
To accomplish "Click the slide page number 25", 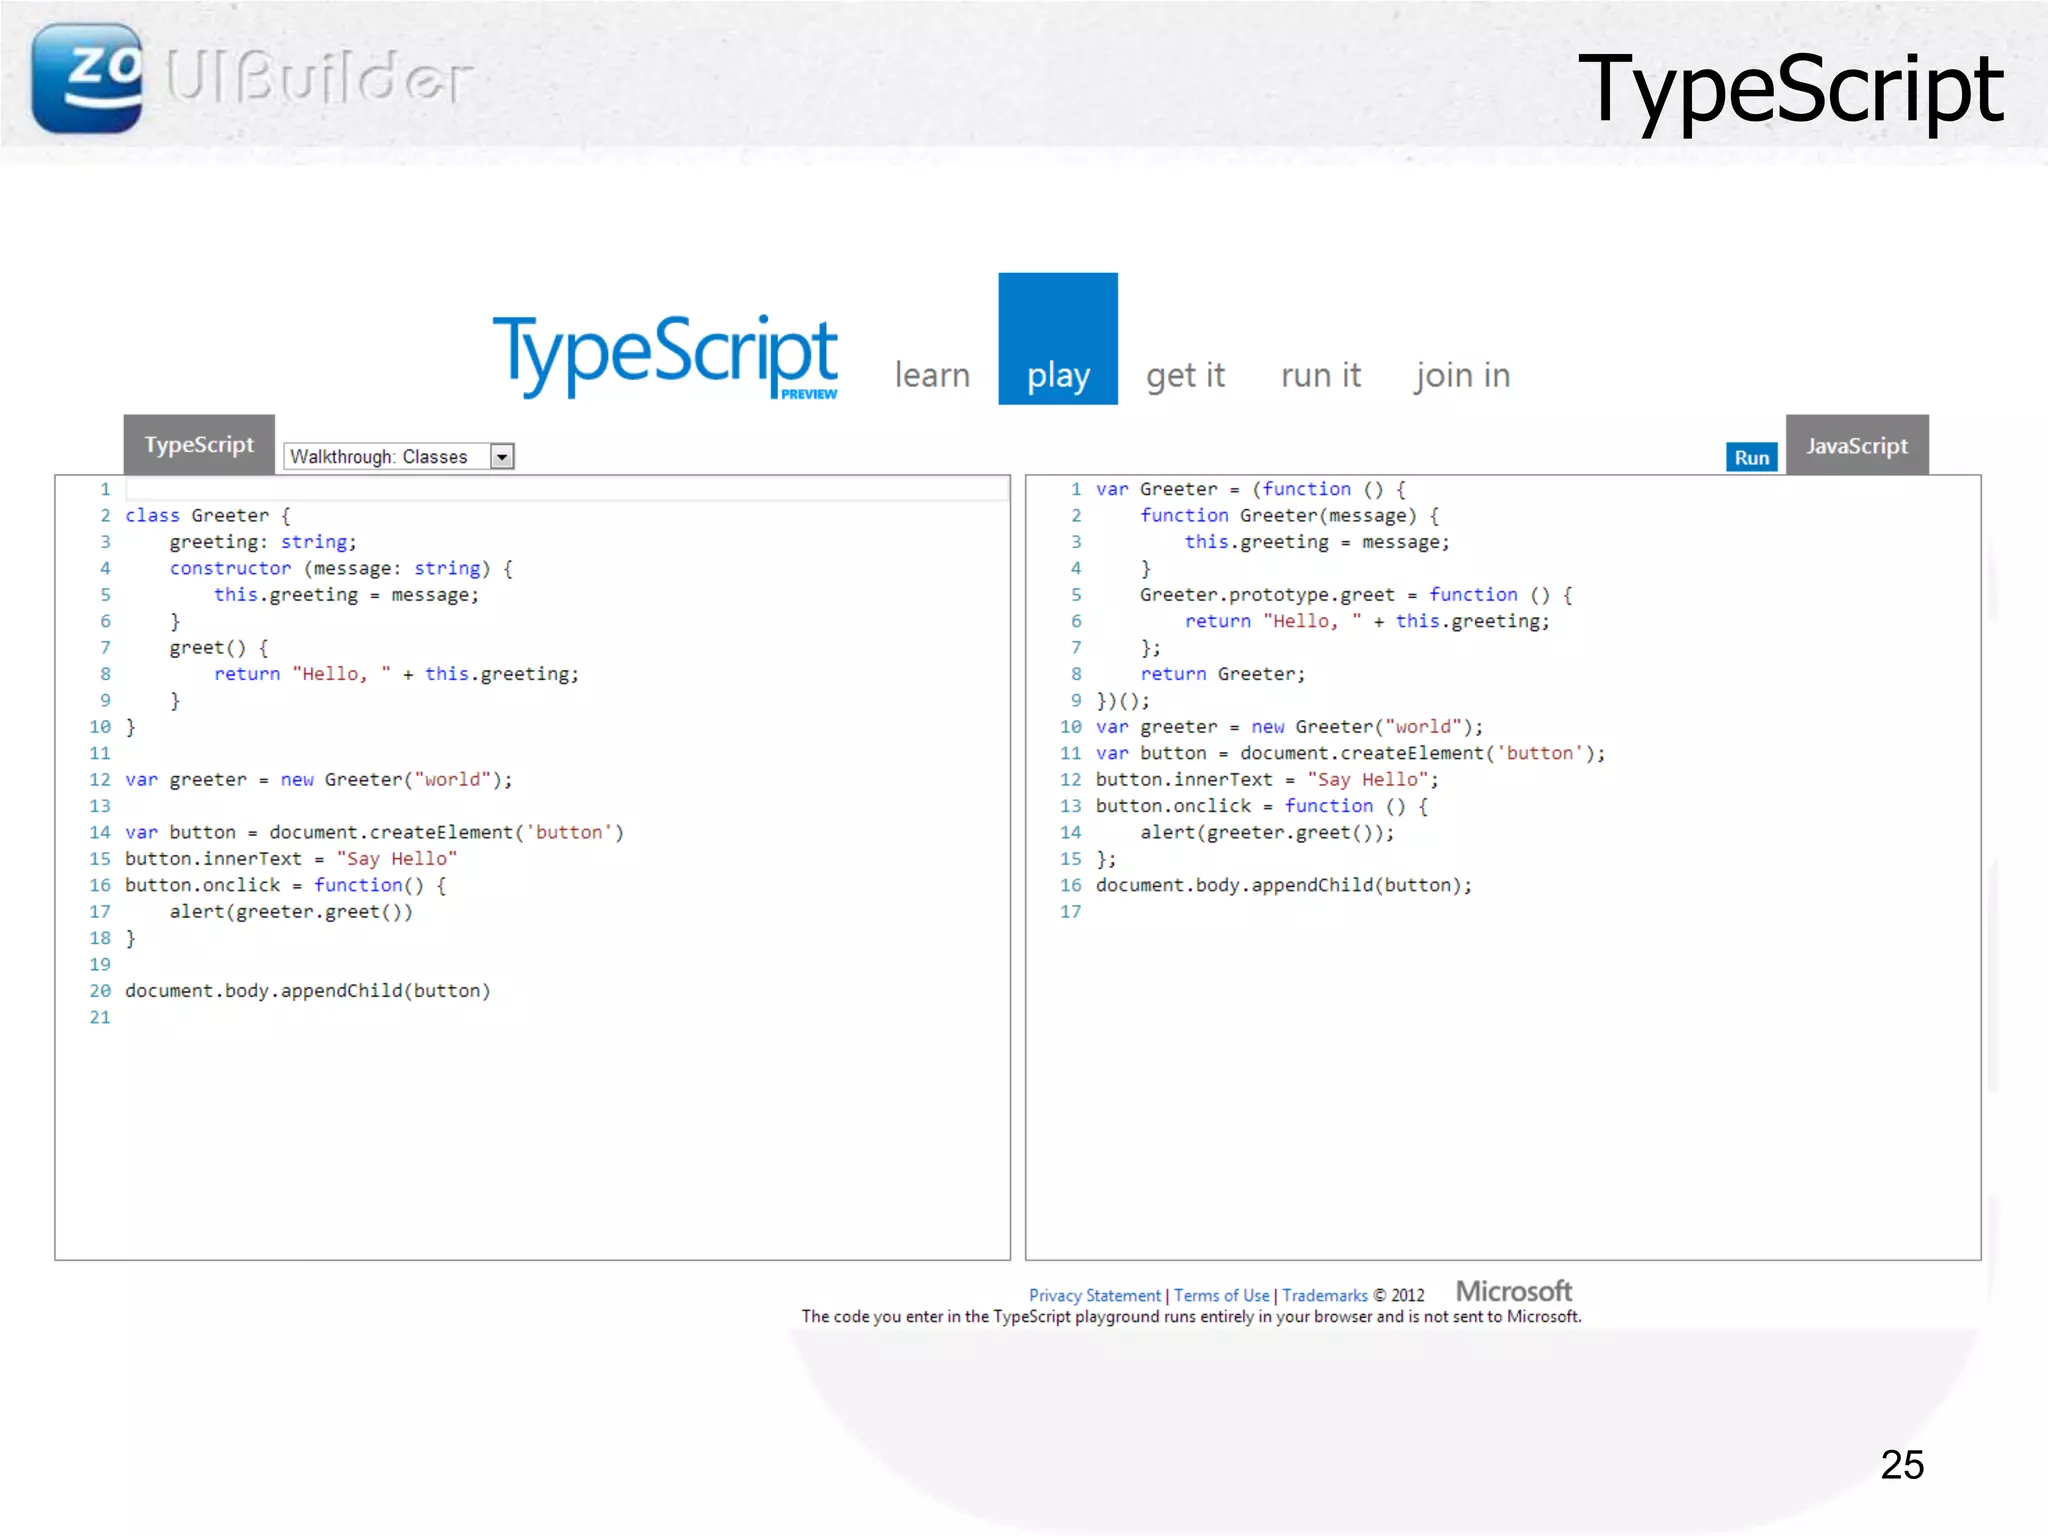I will pos(1902,1465).
